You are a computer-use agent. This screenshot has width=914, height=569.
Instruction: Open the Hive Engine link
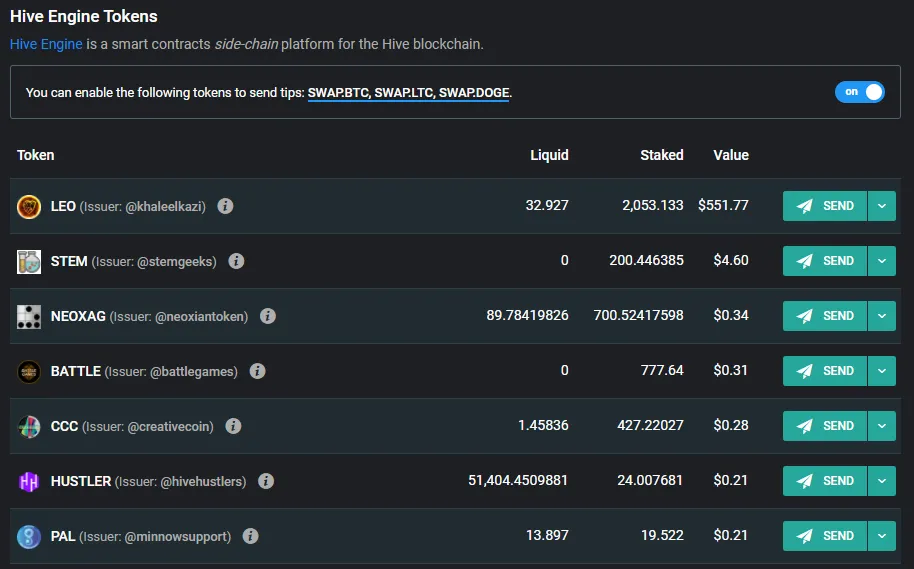(x=46, y=44)
